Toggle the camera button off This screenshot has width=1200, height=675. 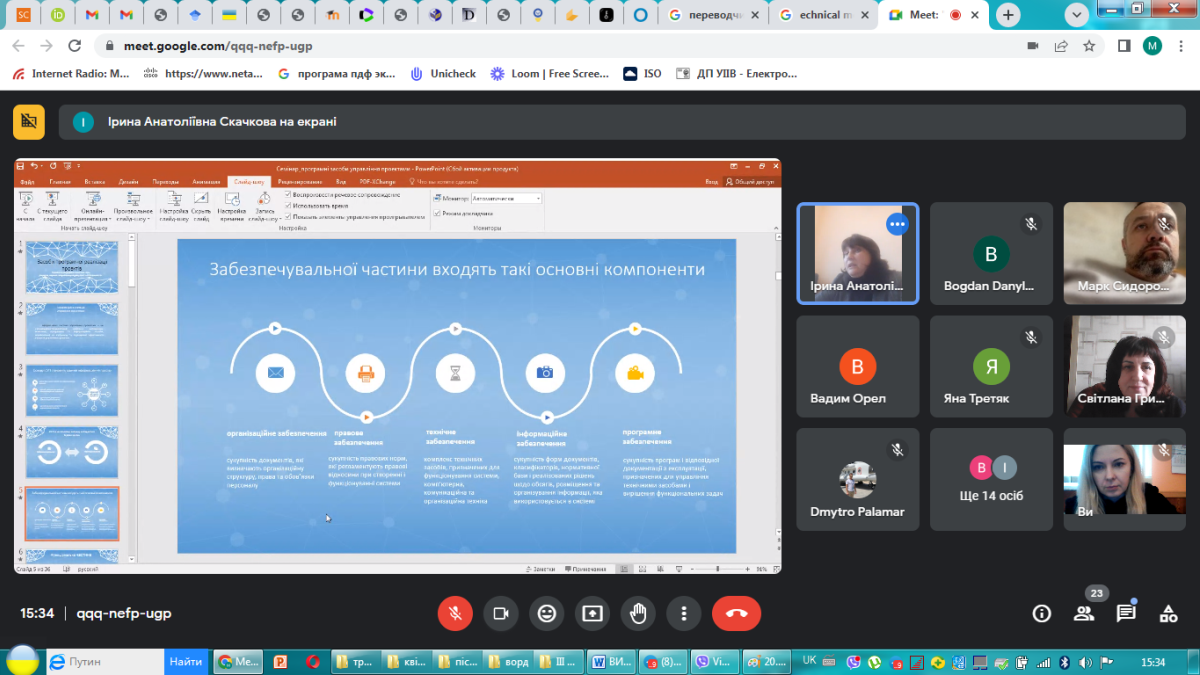tap(501, 613)
